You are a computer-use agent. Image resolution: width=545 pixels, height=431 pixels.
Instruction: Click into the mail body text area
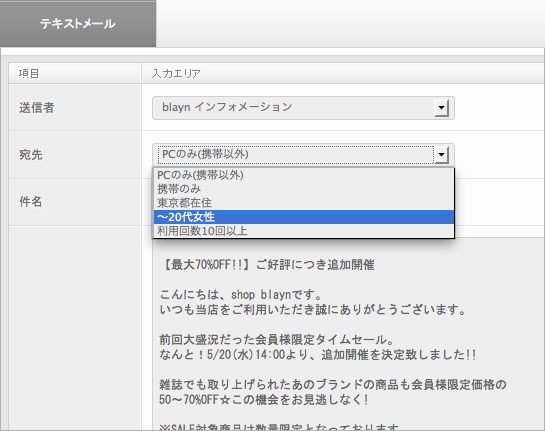pos(348,334)
